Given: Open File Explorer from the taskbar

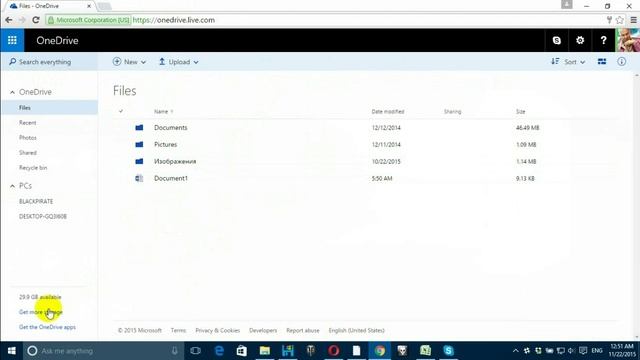Looking at the screenshot, I should point(264,351).
